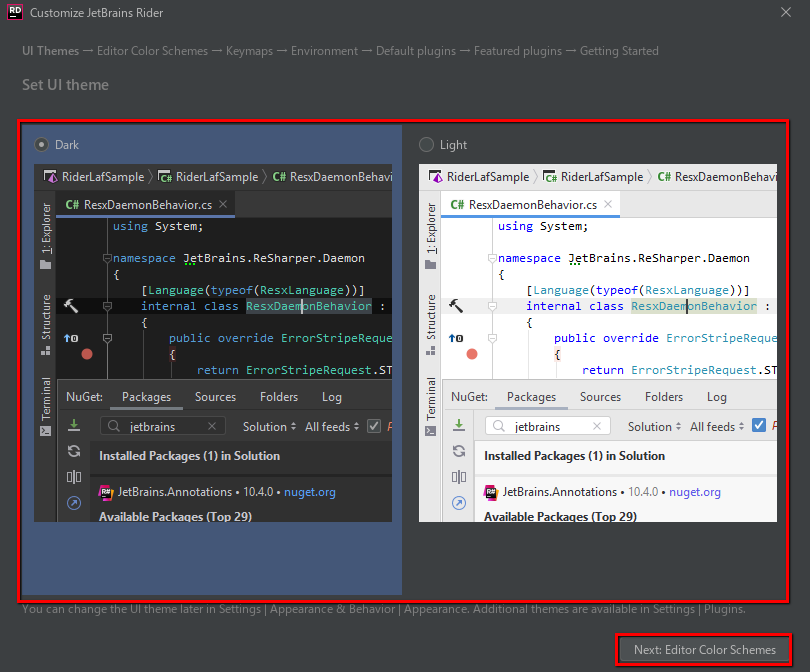This screenshot has width=810, height=672.
Task: Click the Rider RD logo in title bar
Action: (15, 12)
